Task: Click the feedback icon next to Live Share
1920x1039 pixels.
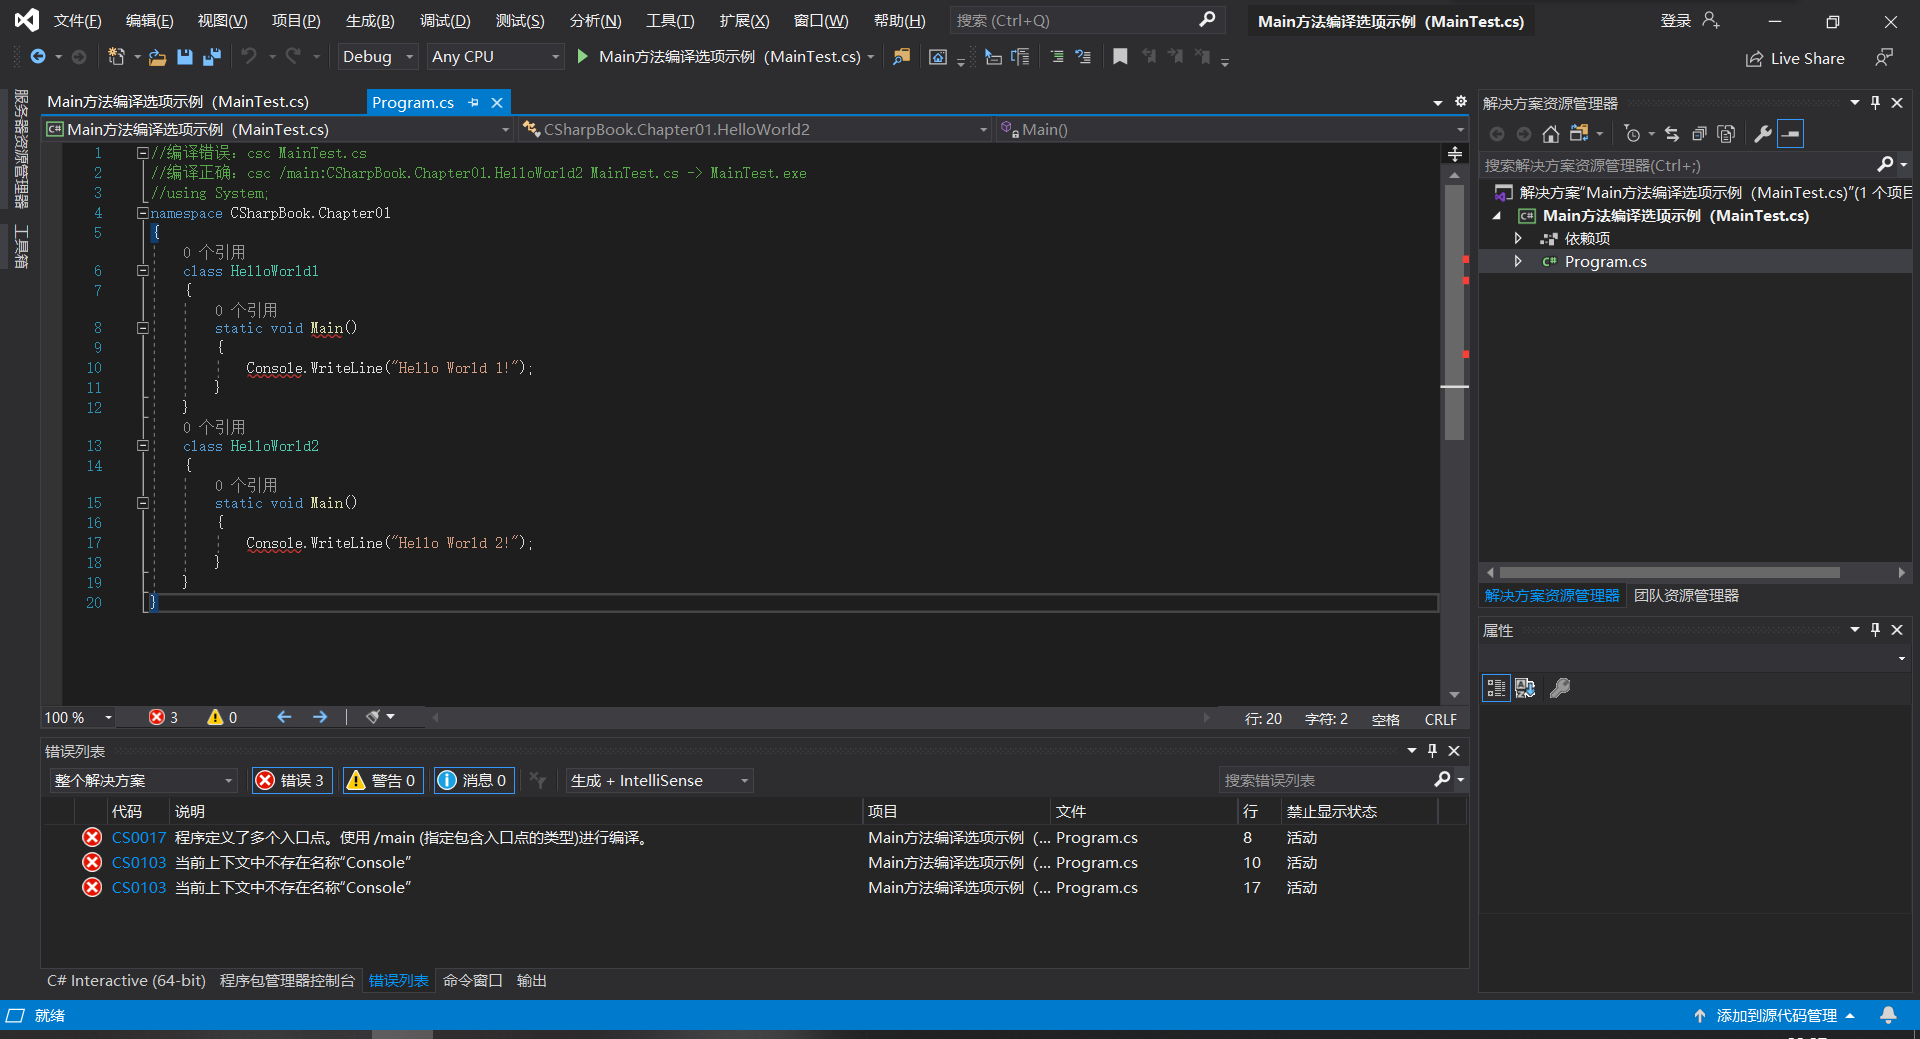Action: pyautogui.click(x=1884, y=58)
